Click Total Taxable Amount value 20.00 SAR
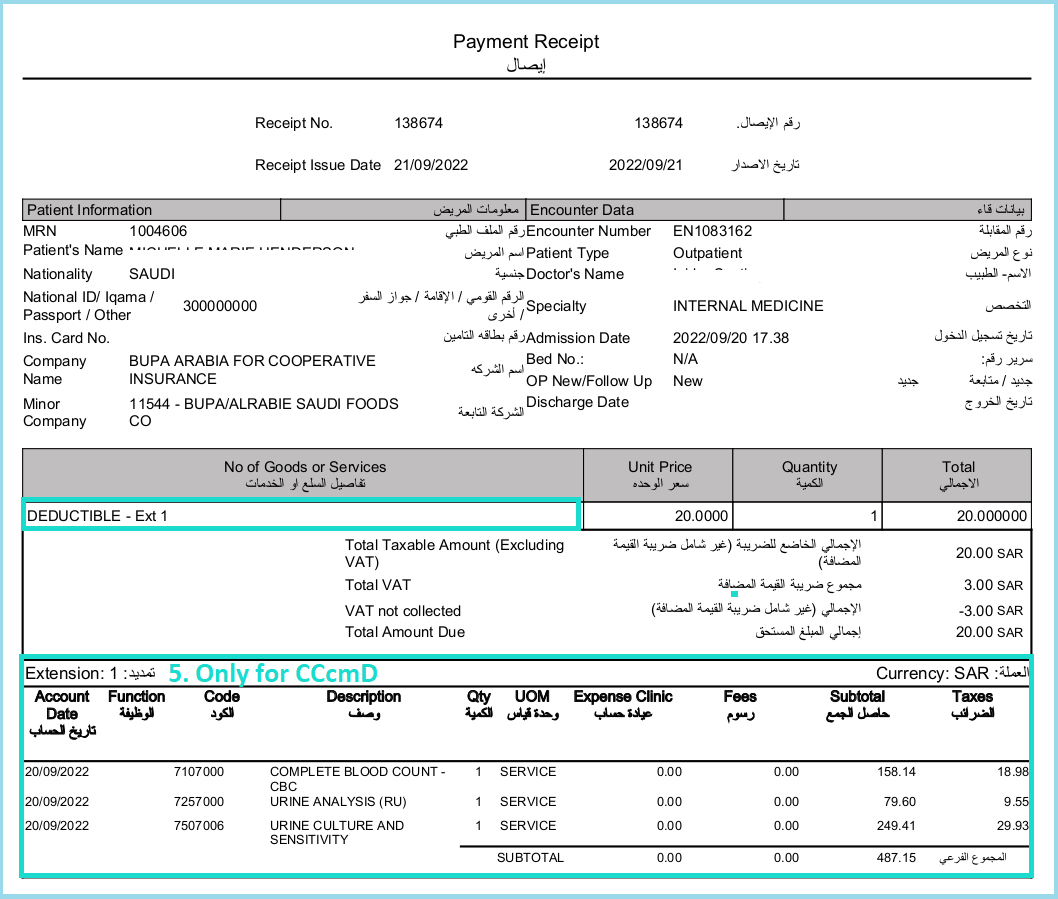The width and height of the screenshot is (1058, 899). tap(989, 553)
